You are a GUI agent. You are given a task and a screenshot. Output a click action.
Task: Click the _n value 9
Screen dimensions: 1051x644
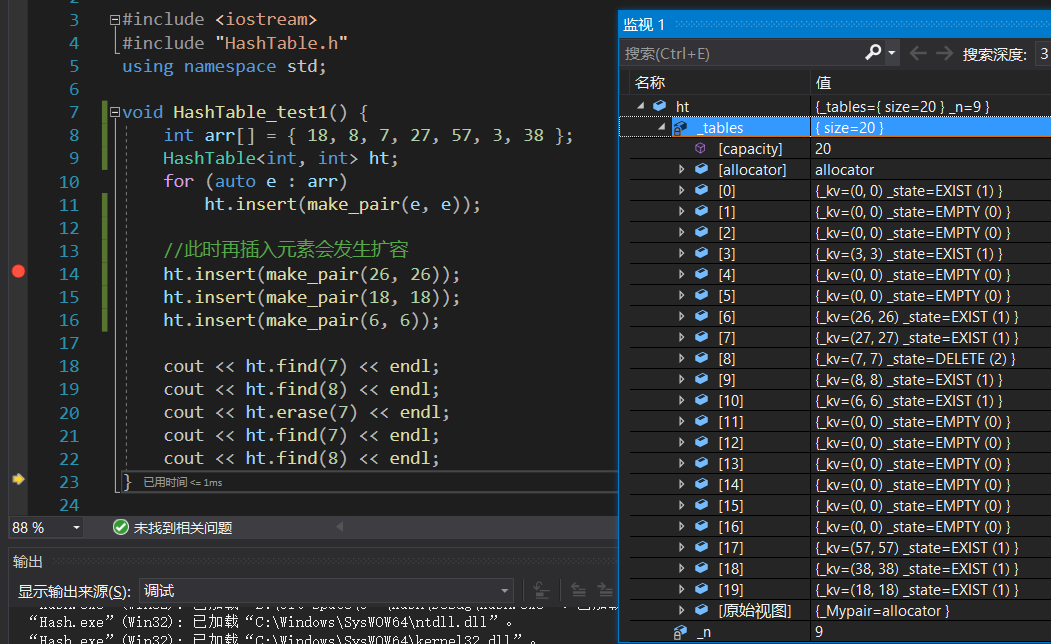point(819,632)
